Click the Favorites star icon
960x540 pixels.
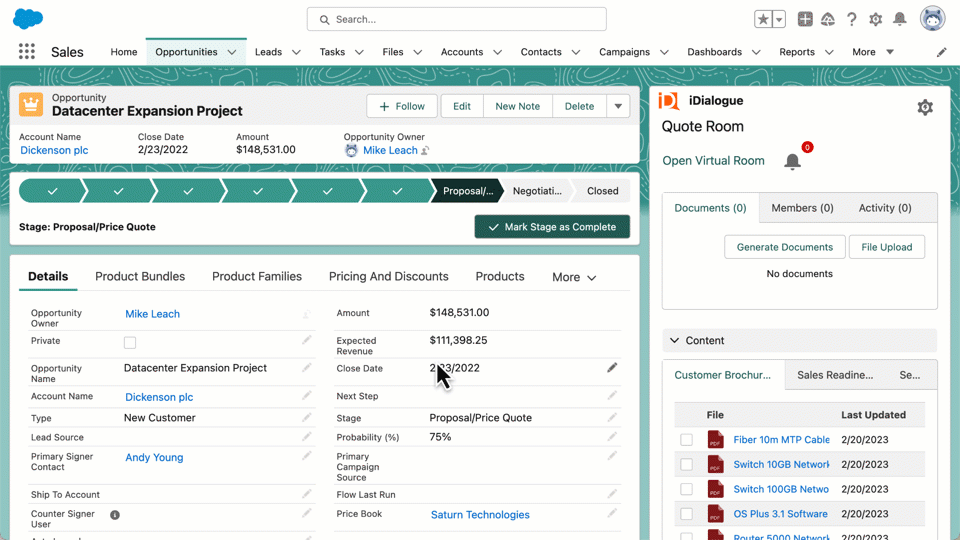coord(763,19)
